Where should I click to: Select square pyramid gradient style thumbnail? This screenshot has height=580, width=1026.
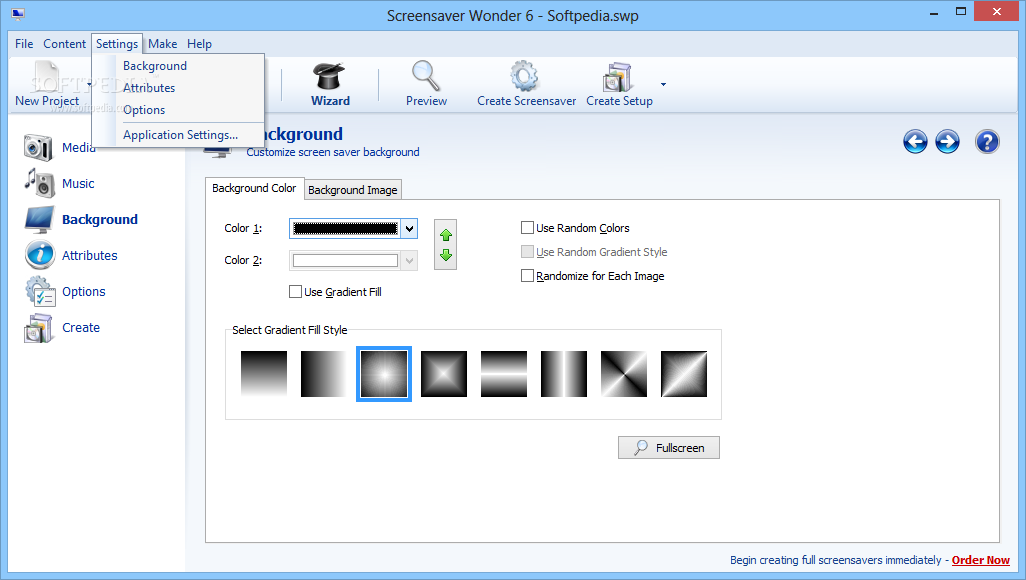(x=444, y=374)
